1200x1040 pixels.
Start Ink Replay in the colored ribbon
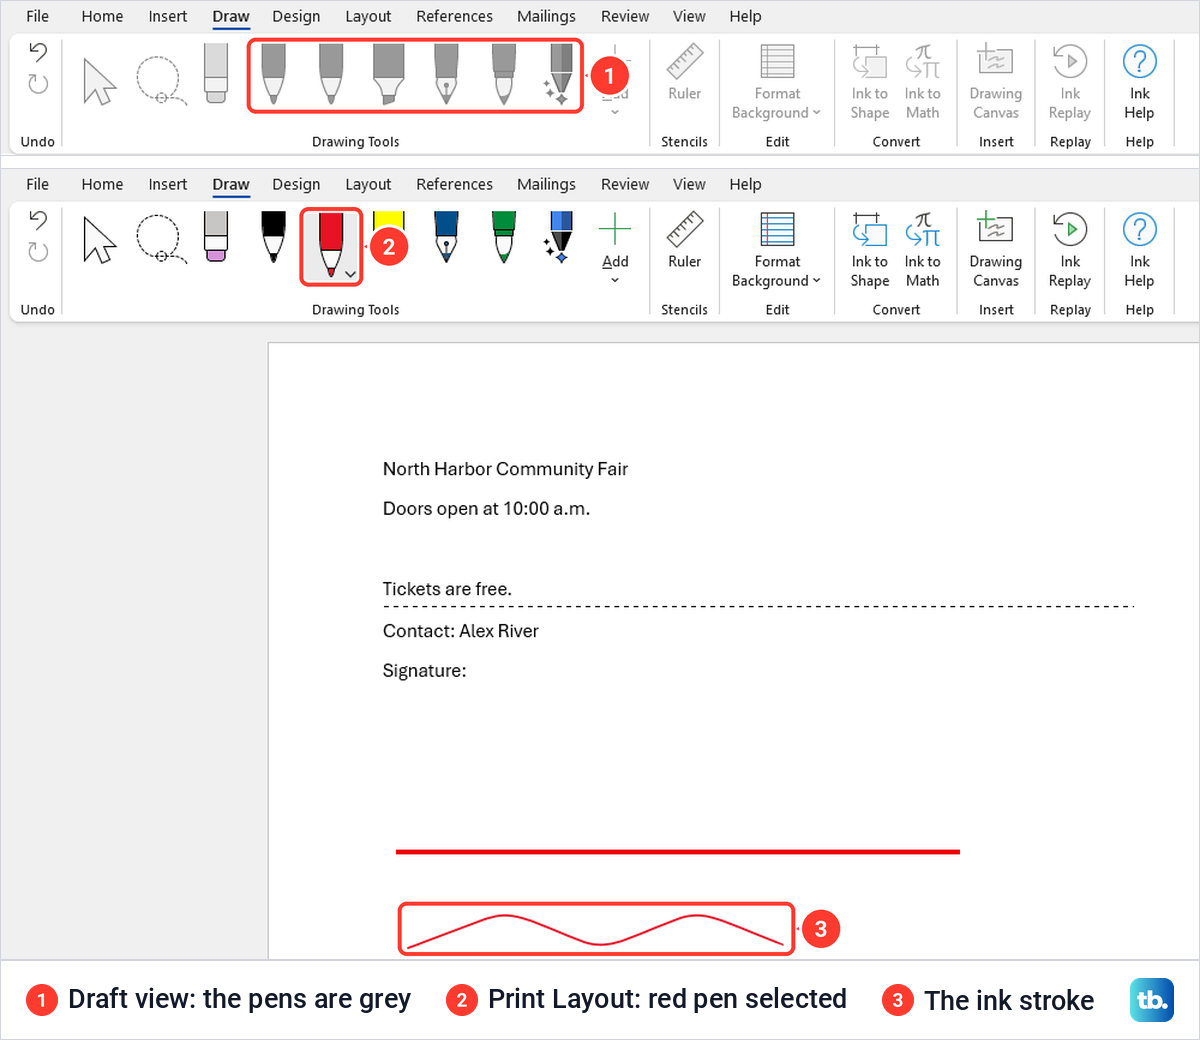tap(1070, 250)
